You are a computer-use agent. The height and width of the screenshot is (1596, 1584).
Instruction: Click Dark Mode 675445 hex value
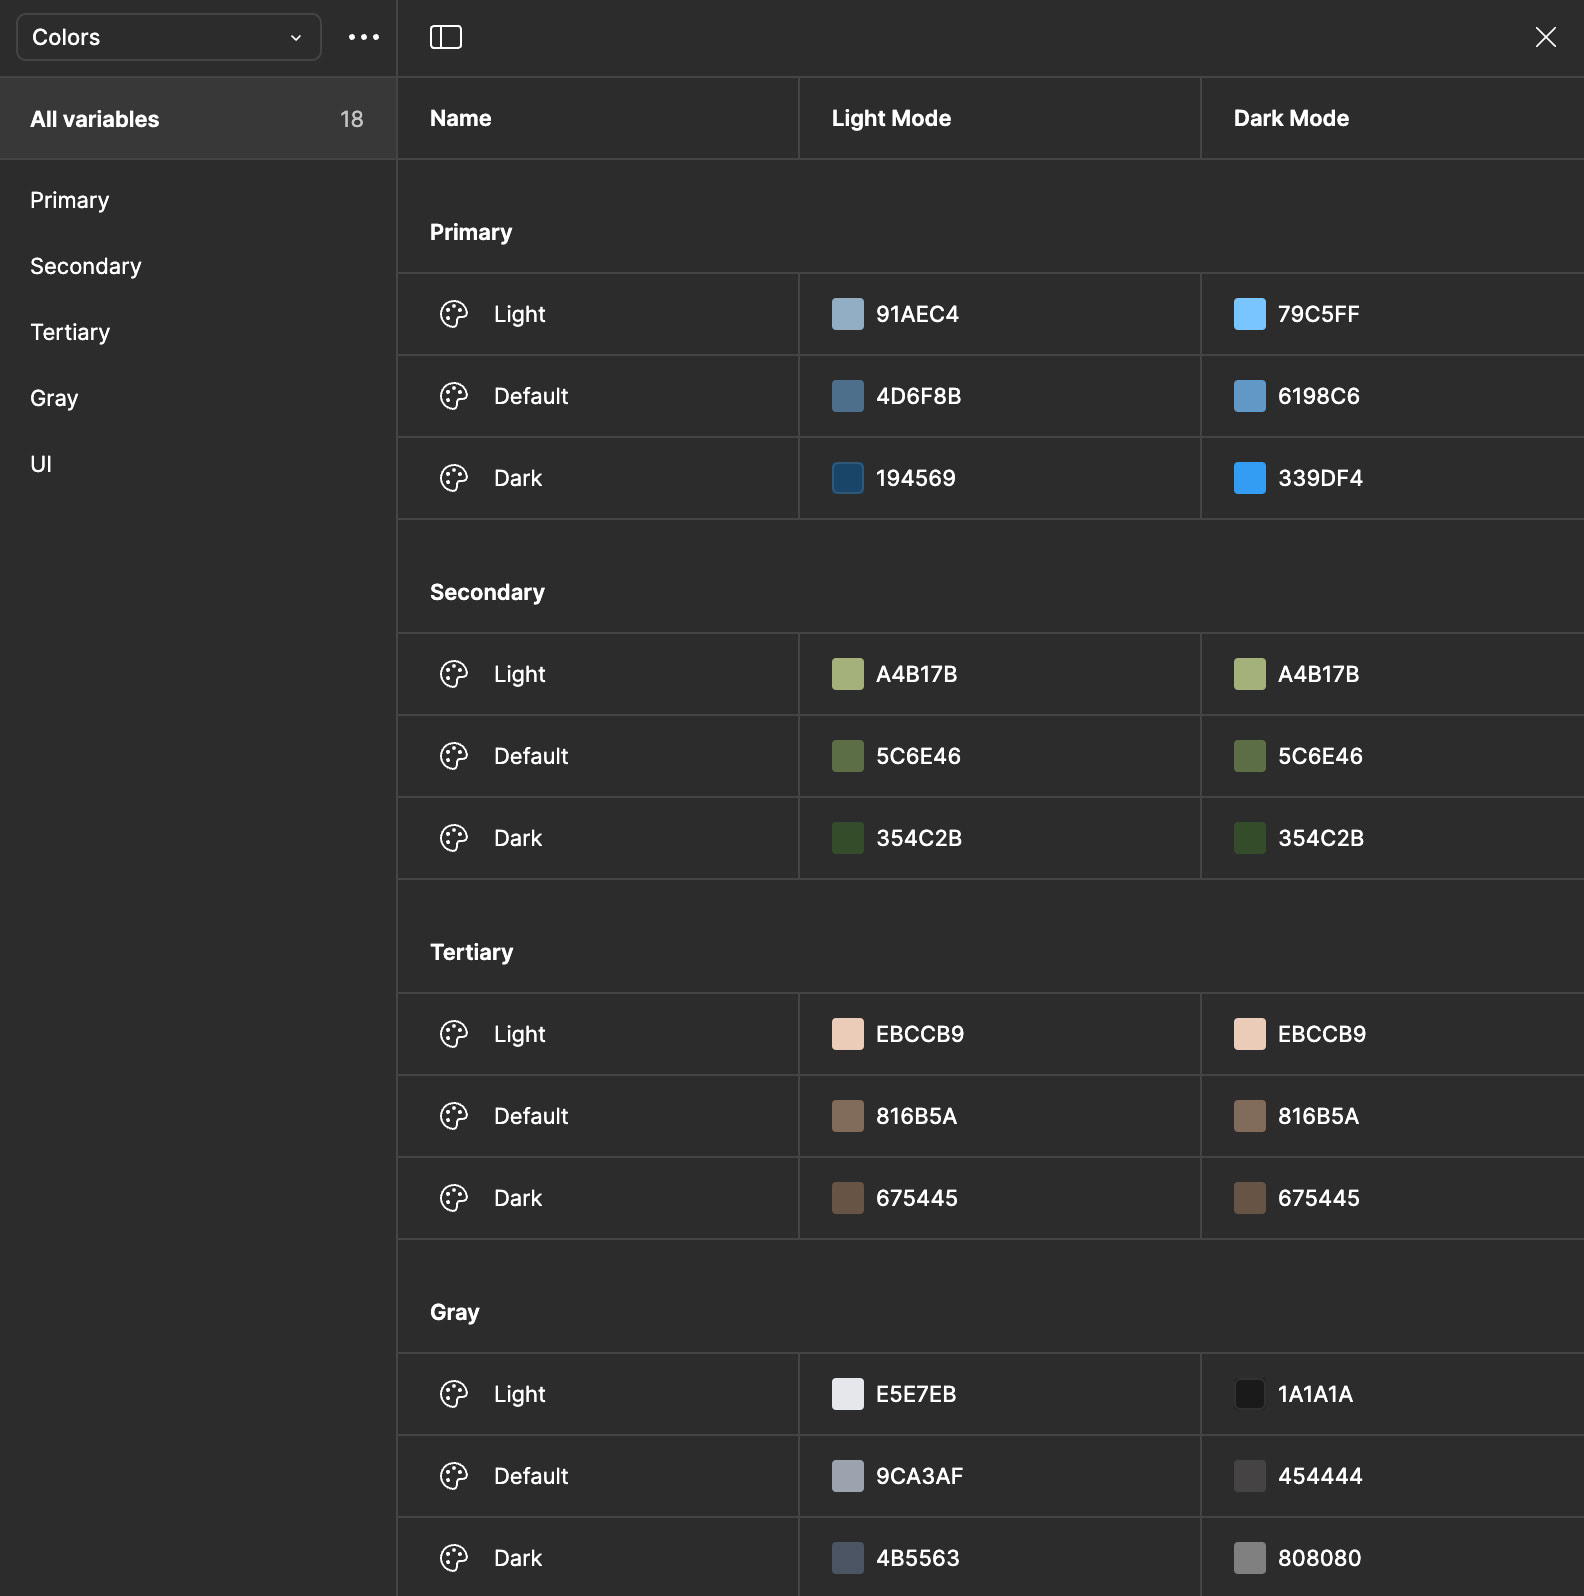click(1319, 1198)
